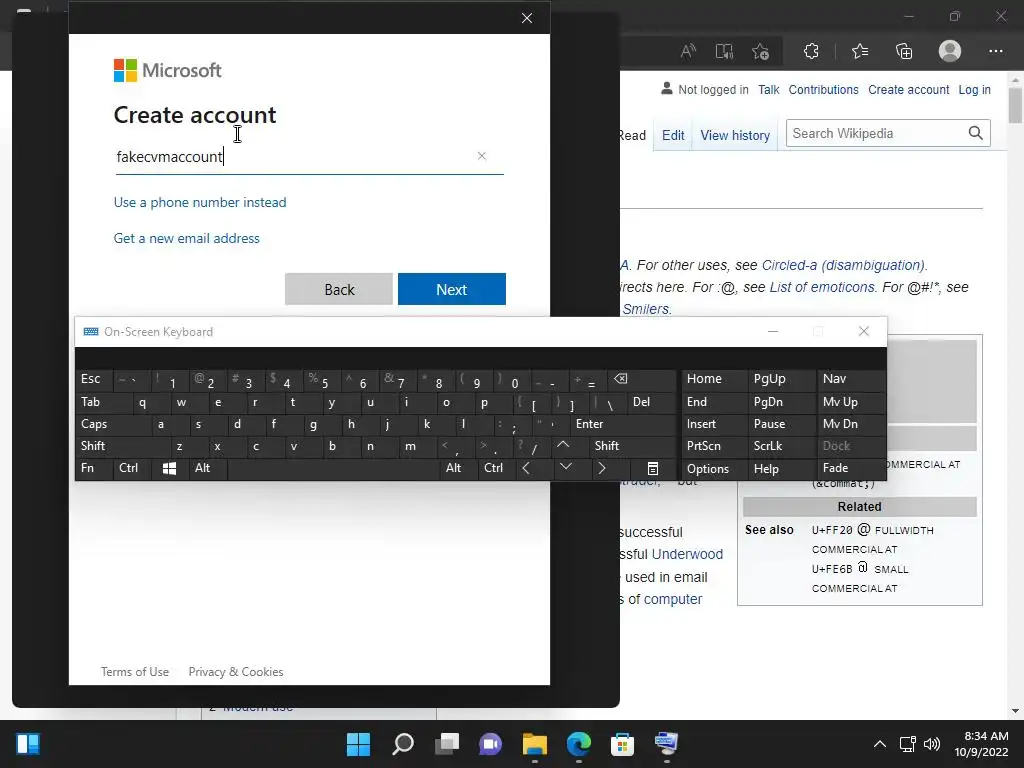Click Create account link on Wikipedia
Screen dimensions: 1024x768
(908, 89)
